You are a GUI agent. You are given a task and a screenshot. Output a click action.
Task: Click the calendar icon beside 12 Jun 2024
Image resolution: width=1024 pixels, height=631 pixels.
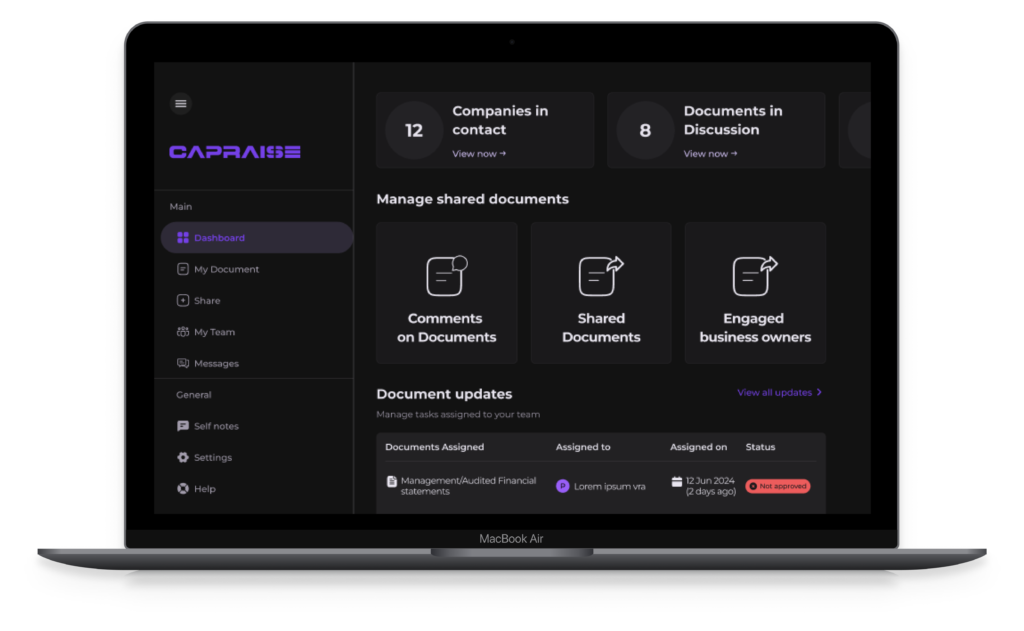pos(677,481)
